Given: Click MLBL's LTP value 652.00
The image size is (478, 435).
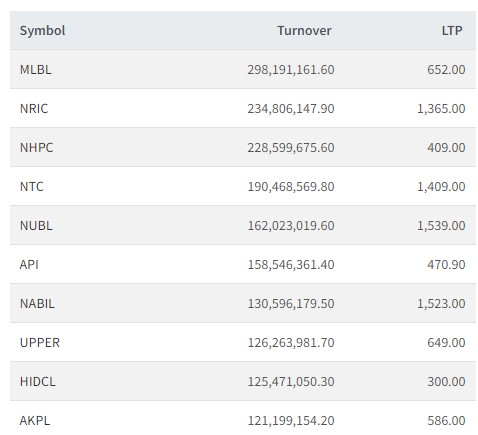Looking at the screenshot, I should pos(446,70).
